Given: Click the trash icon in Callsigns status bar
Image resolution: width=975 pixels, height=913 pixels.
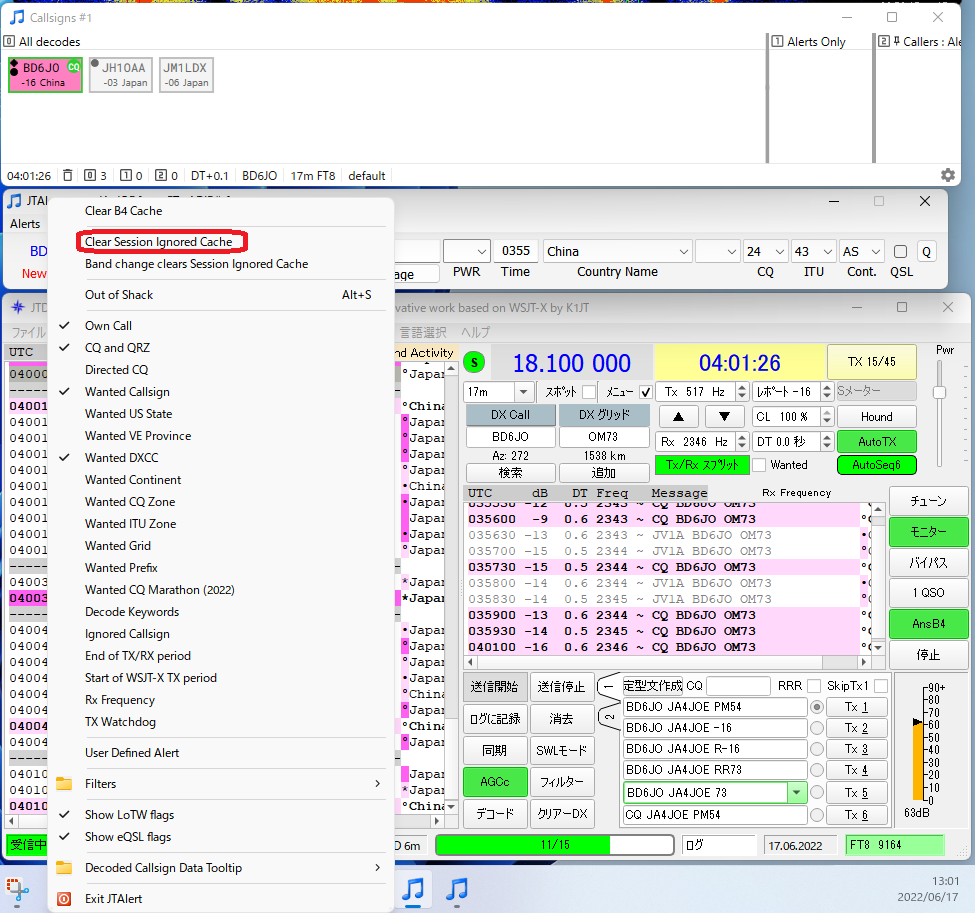Looking at the screenshot, I should click(68, 175).
